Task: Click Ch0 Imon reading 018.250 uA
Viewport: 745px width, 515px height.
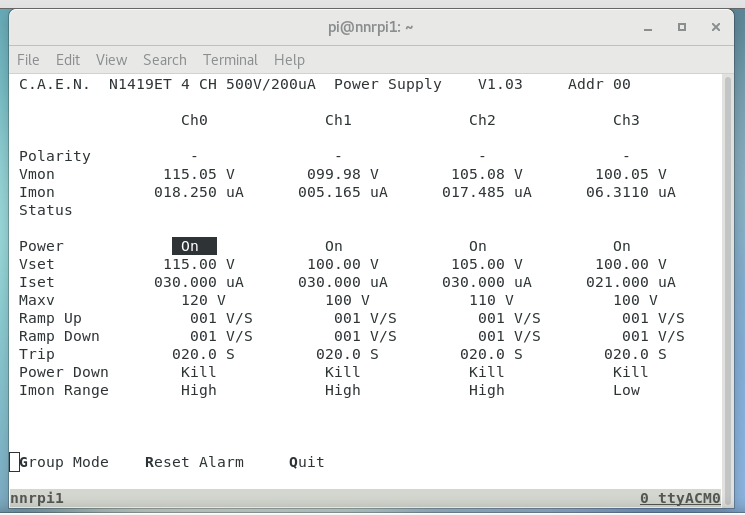Action: coord(199,192)
